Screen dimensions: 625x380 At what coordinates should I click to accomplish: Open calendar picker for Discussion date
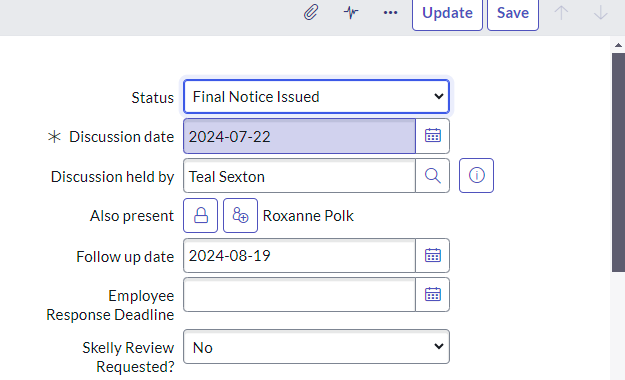(432, 136)
